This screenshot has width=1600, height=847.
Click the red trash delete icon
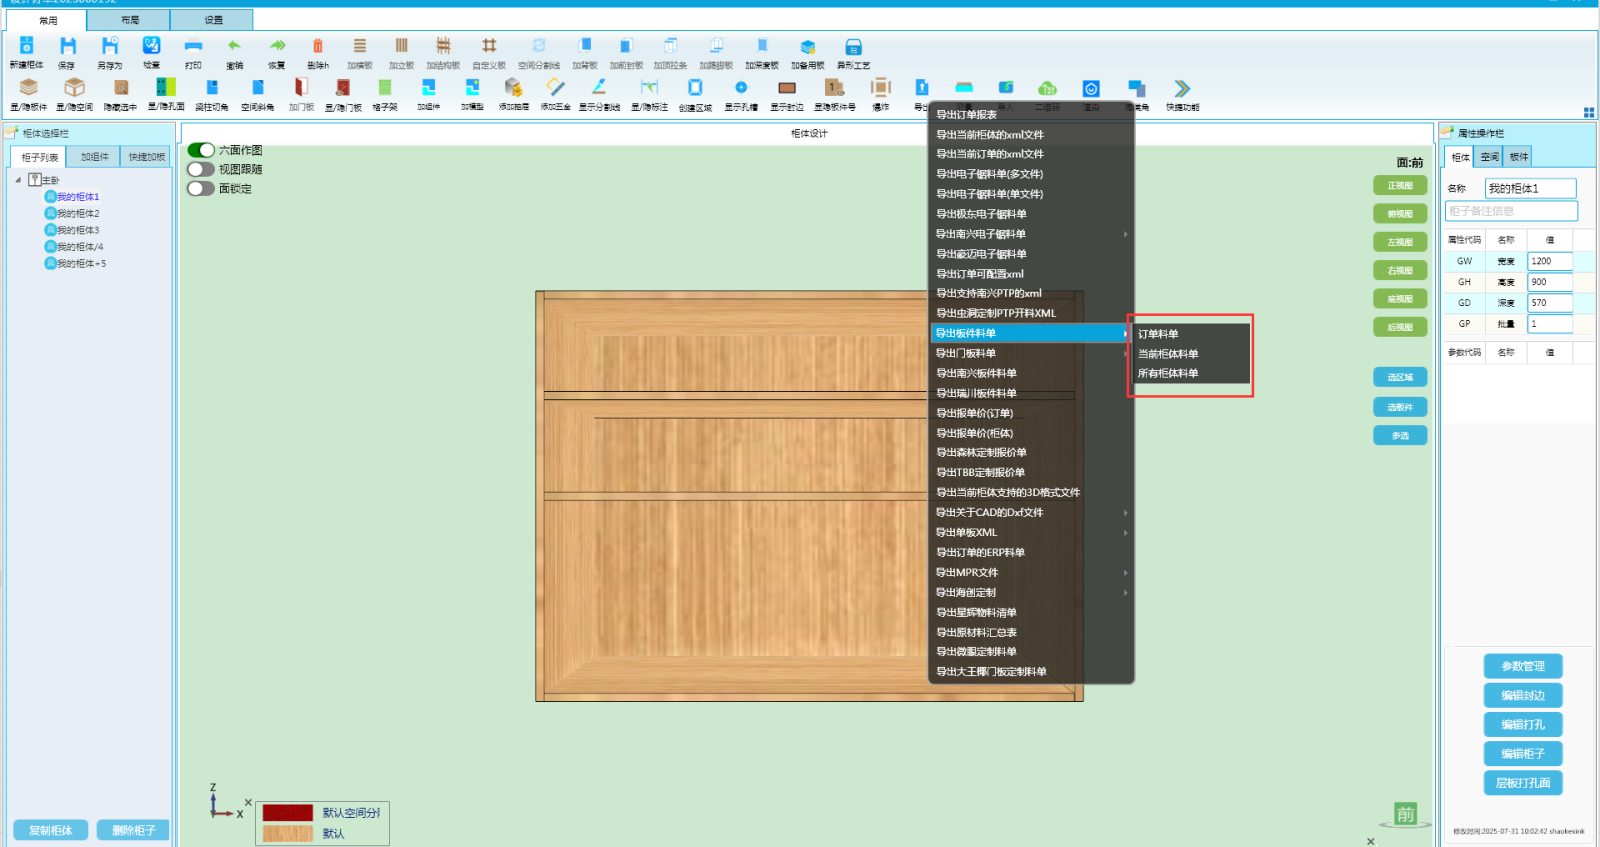pos(318,46)
